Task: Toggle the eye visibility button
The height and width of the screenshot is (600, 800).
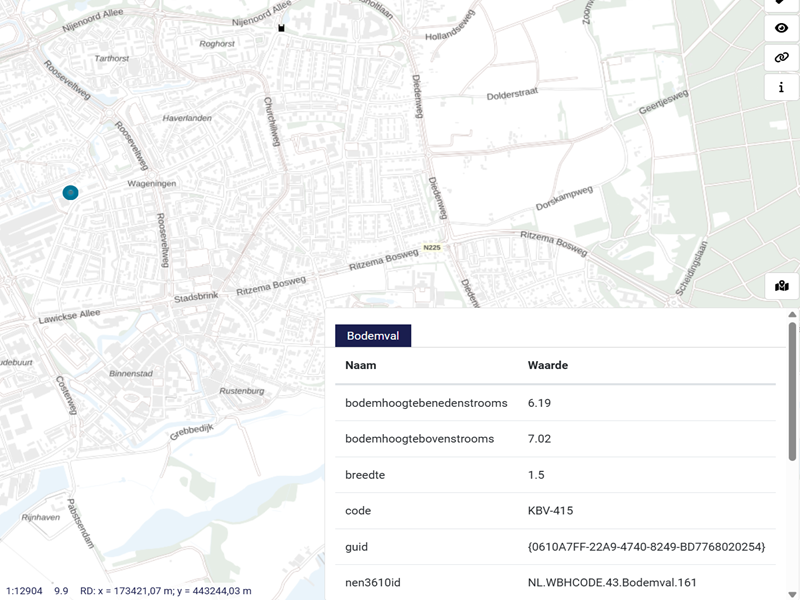Action: 781,28
